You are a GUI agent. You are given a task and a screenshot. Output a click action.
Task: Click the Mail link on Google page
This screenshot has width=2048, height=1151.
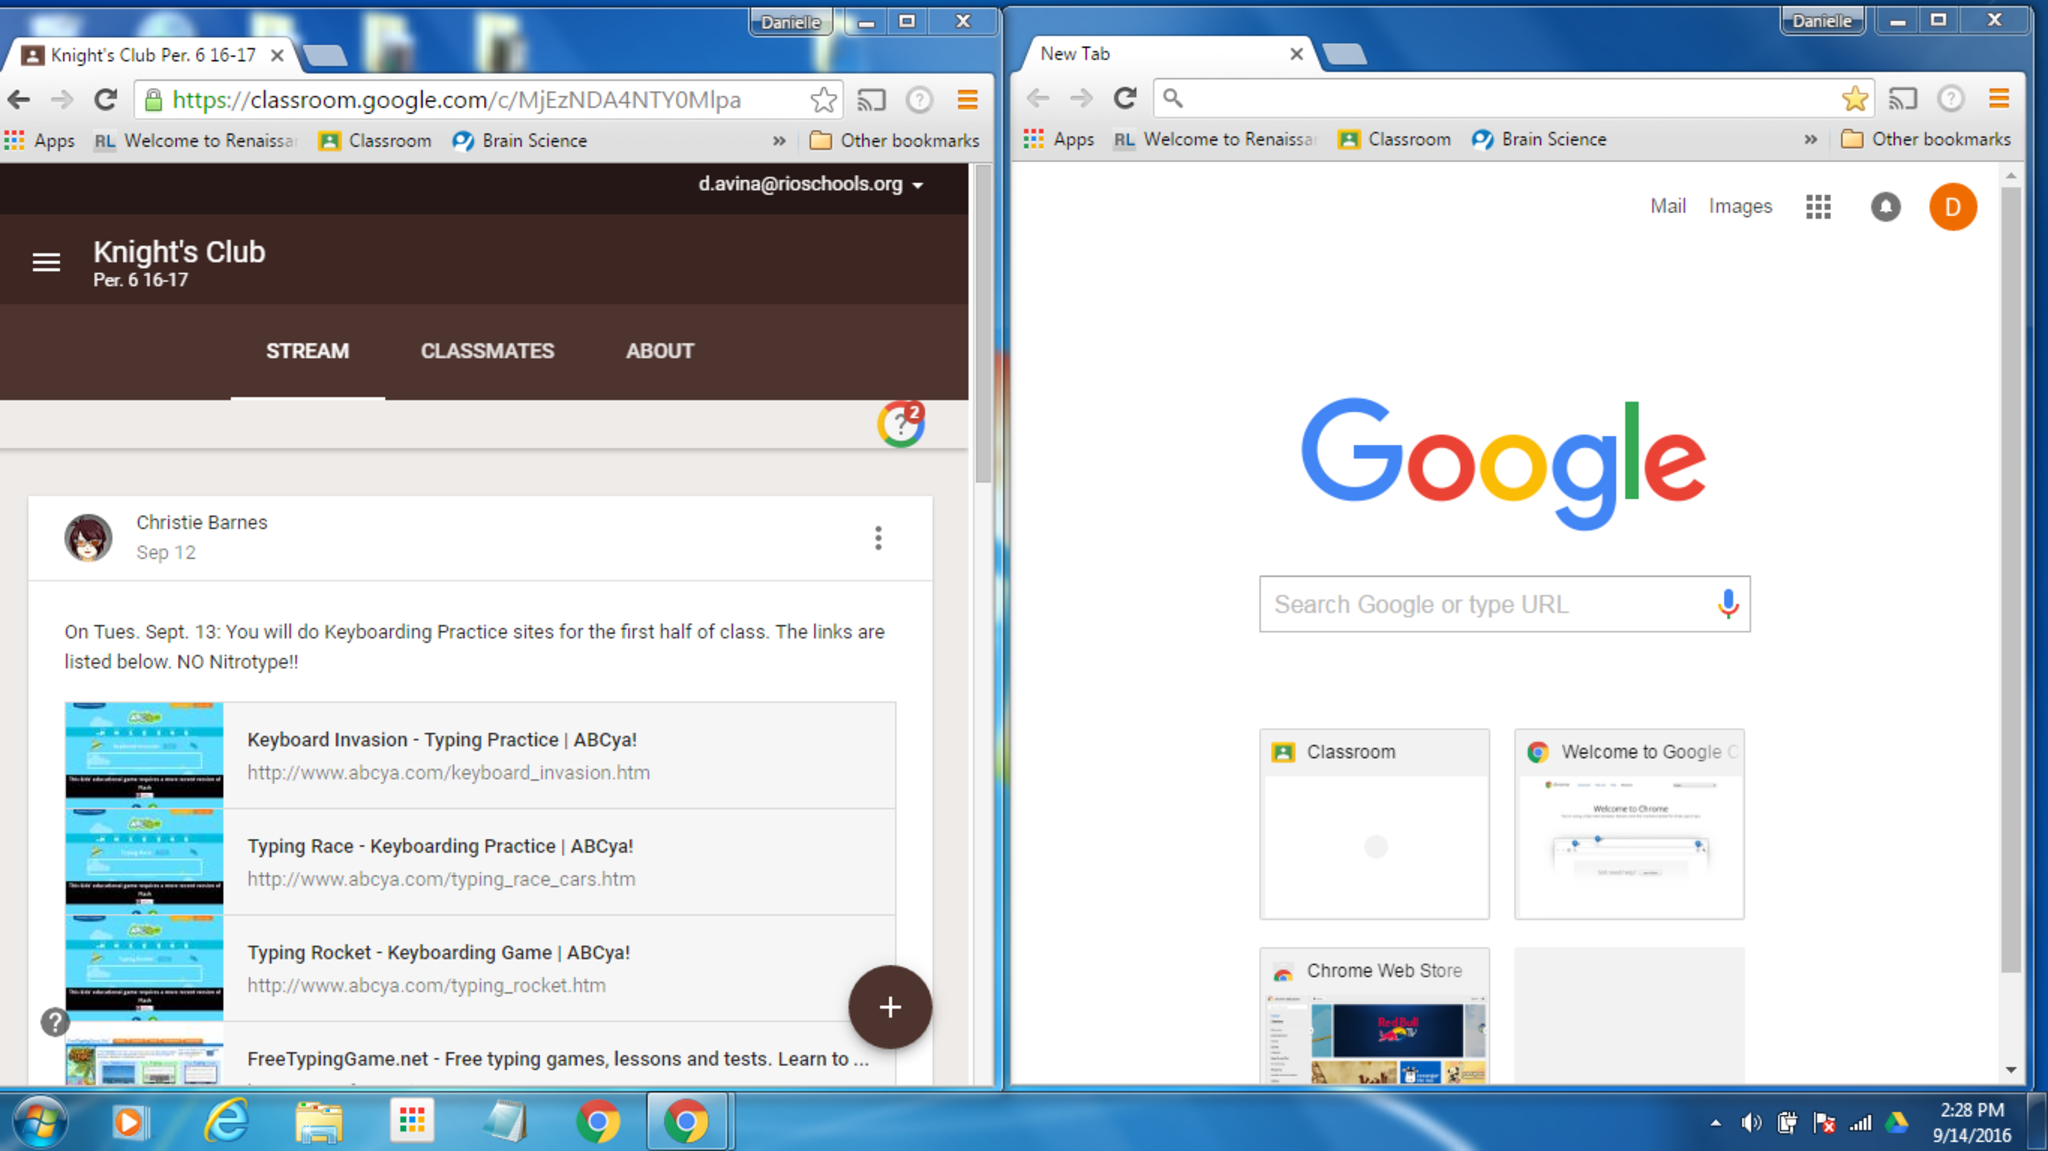(x=1667, y=206)
